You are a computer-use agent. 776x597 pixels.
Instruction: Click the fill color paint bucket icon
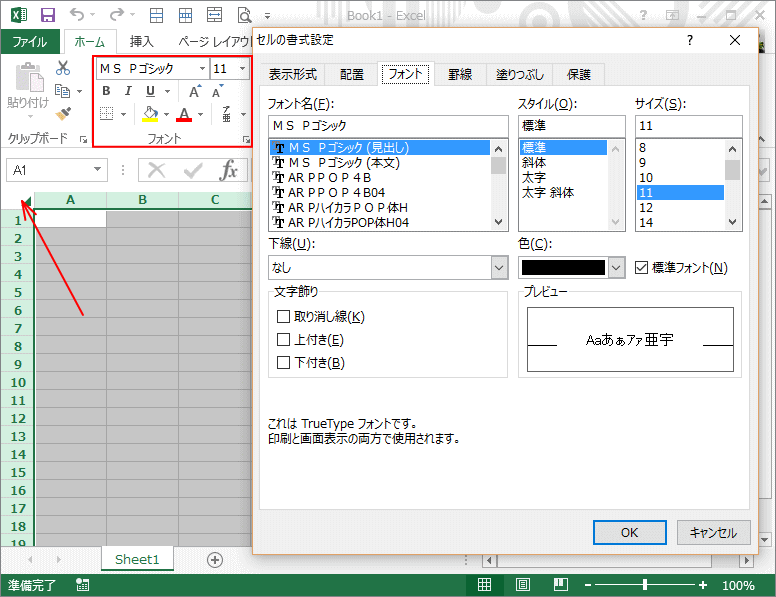click(x=150, y=114)
